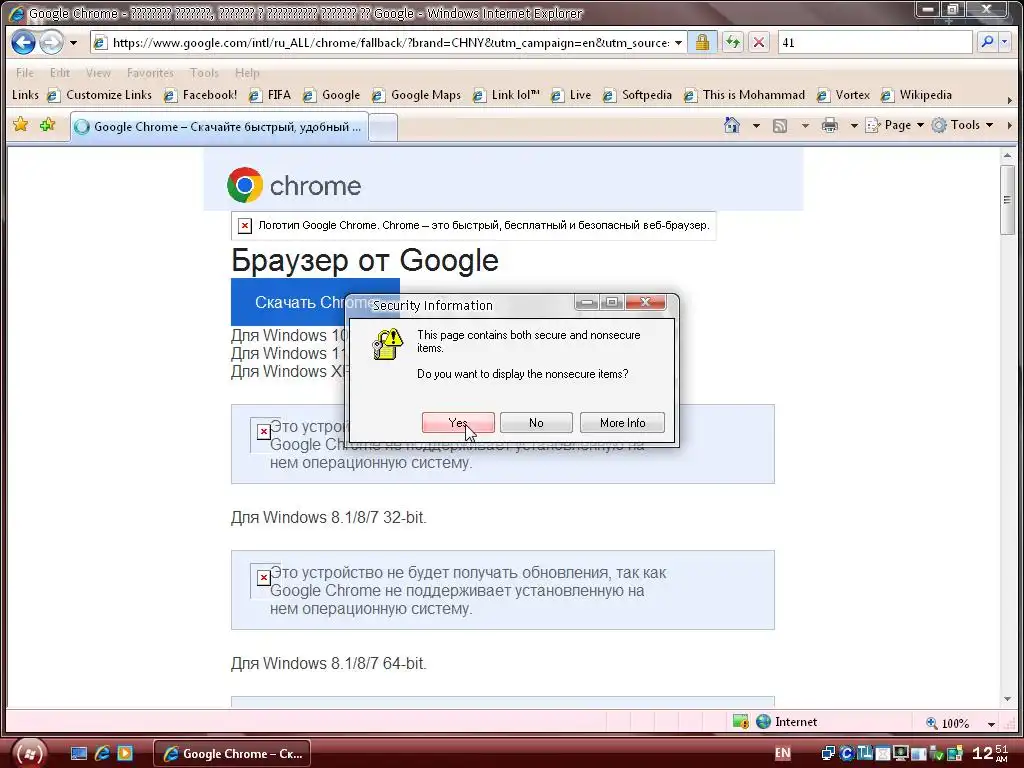1024x768 pixels.
Task: Expand command bar overflow chevron
Action: (x=1010, y=125)
